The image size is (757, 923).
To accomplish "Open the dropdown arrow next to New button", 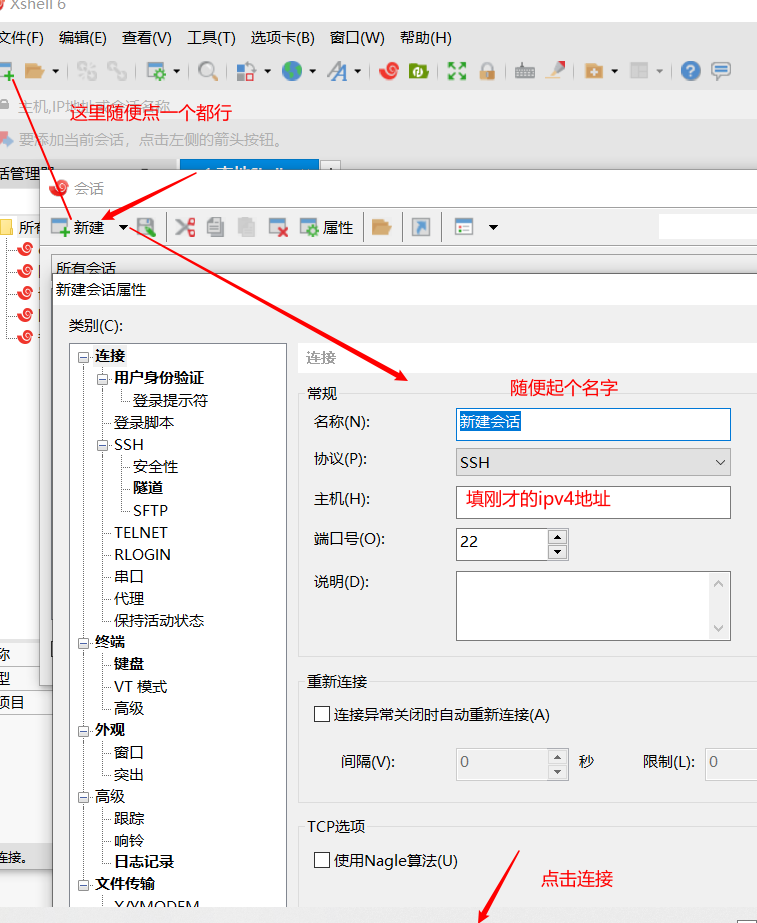I will pyautogui.click(x=123, y=227).
